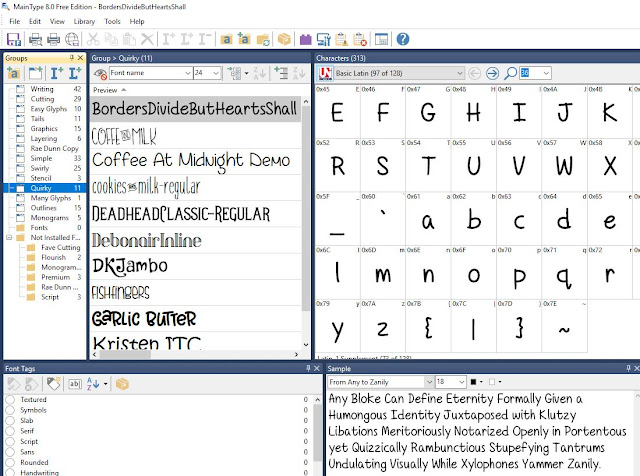This screenshot has height=476, width=640.
Task: Open the grouping options dropdown arrow in font list
Action: coord(247,73)
